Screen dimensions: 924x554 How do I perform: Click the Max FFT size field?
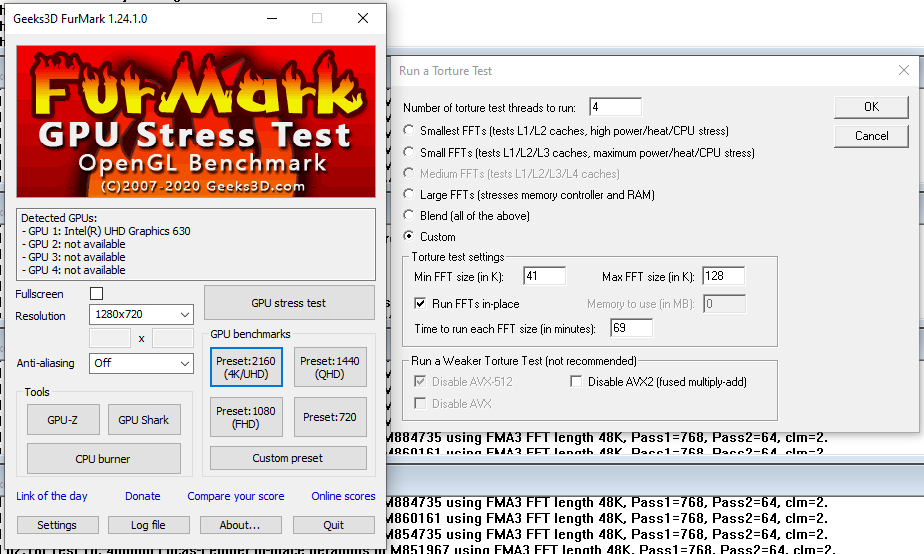pyautogui.click(x=724, y=276)
